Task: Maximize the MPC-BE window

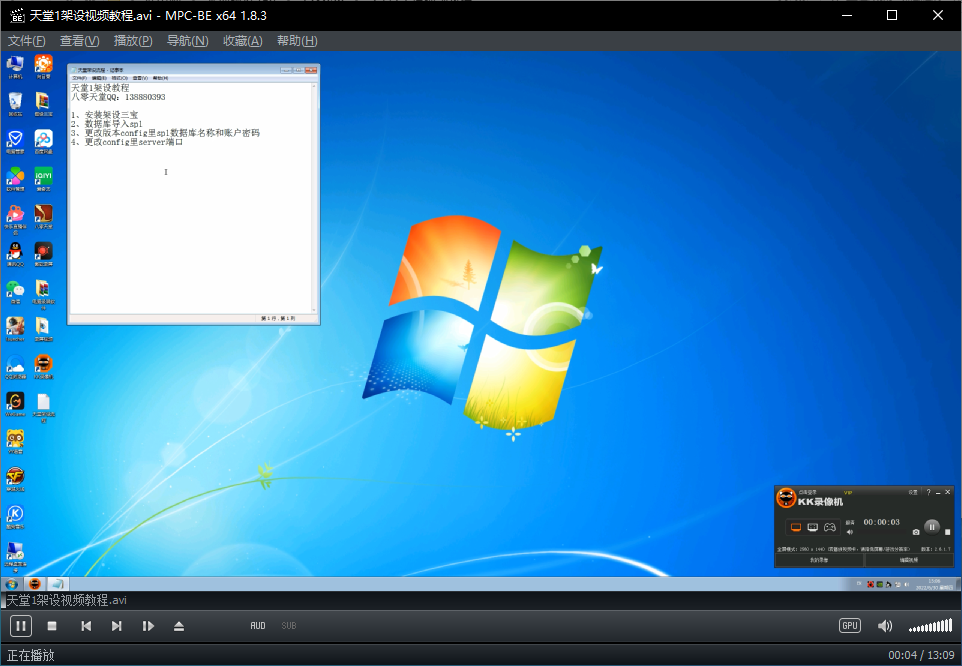Action: point(892,15)
